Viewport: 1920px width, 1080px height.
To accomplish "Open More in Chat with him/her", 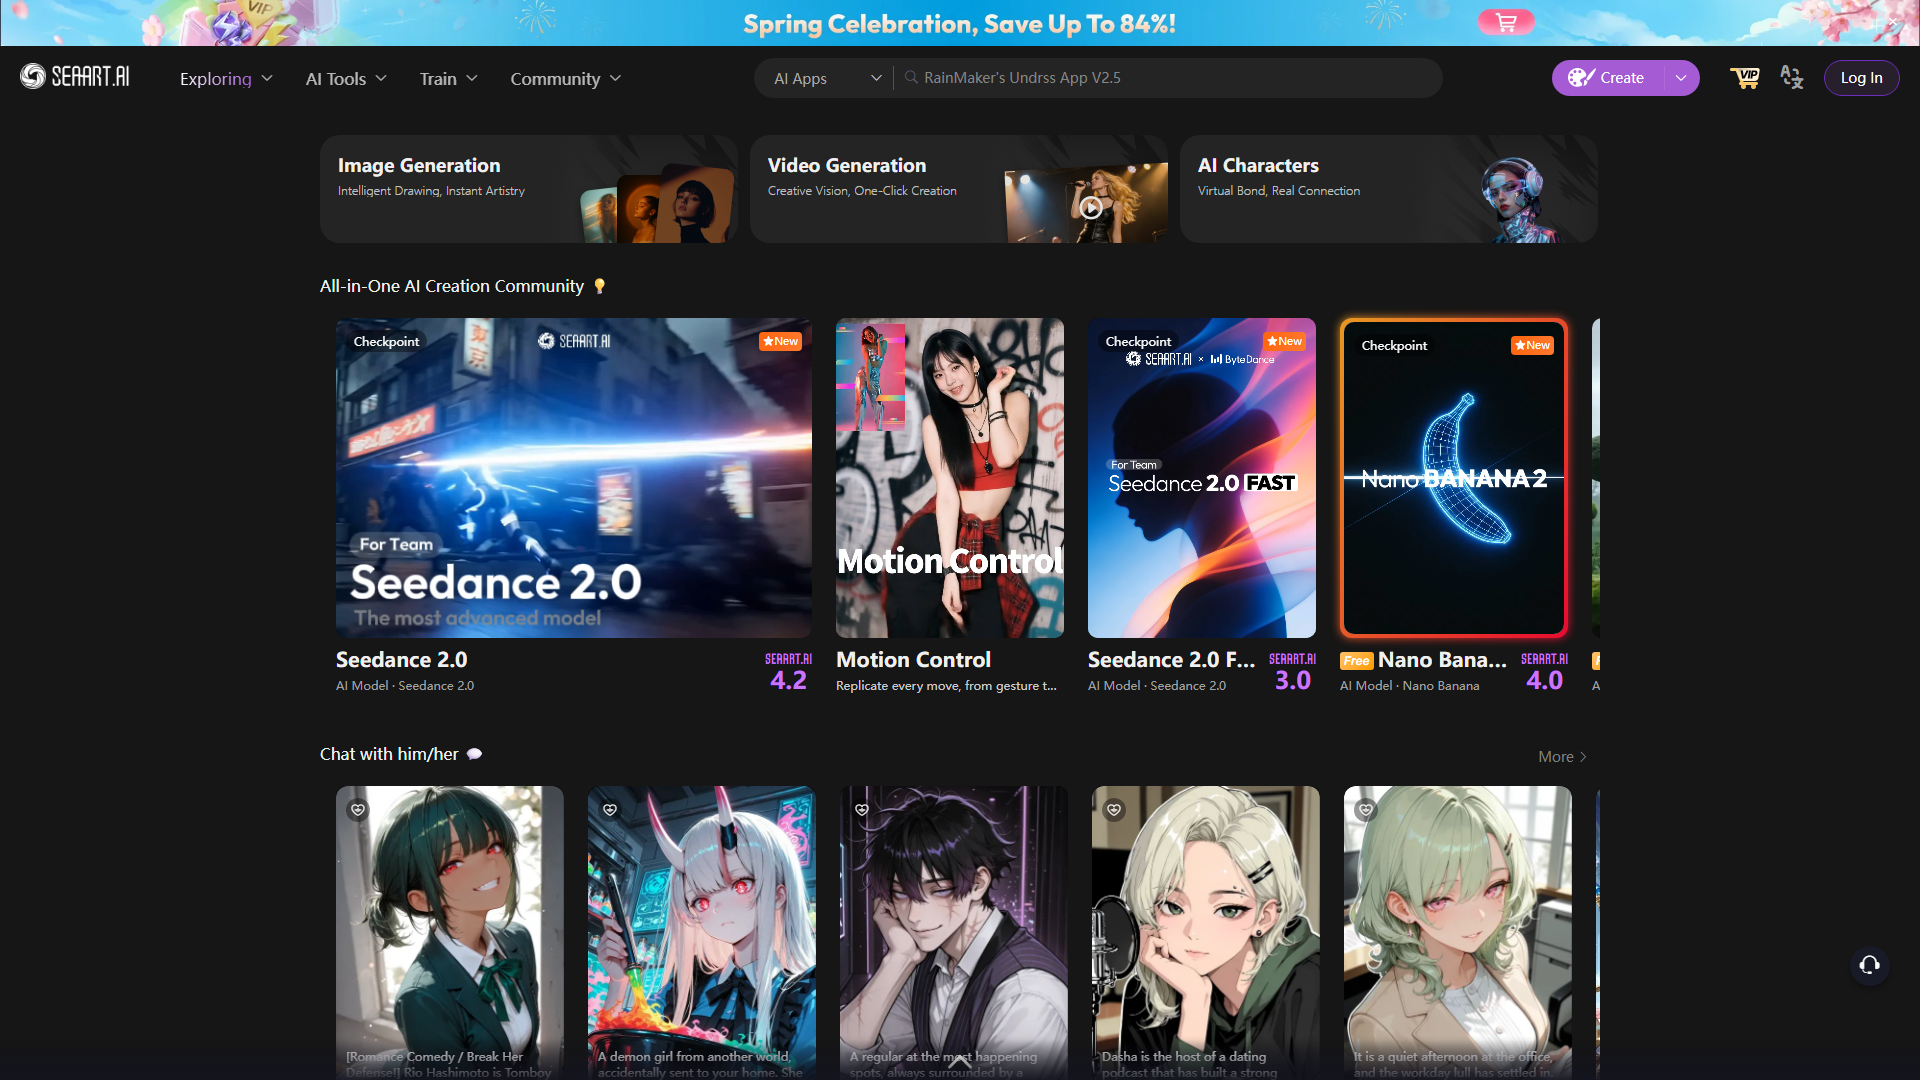I will pyautogui.click(x=1562, y=757).
